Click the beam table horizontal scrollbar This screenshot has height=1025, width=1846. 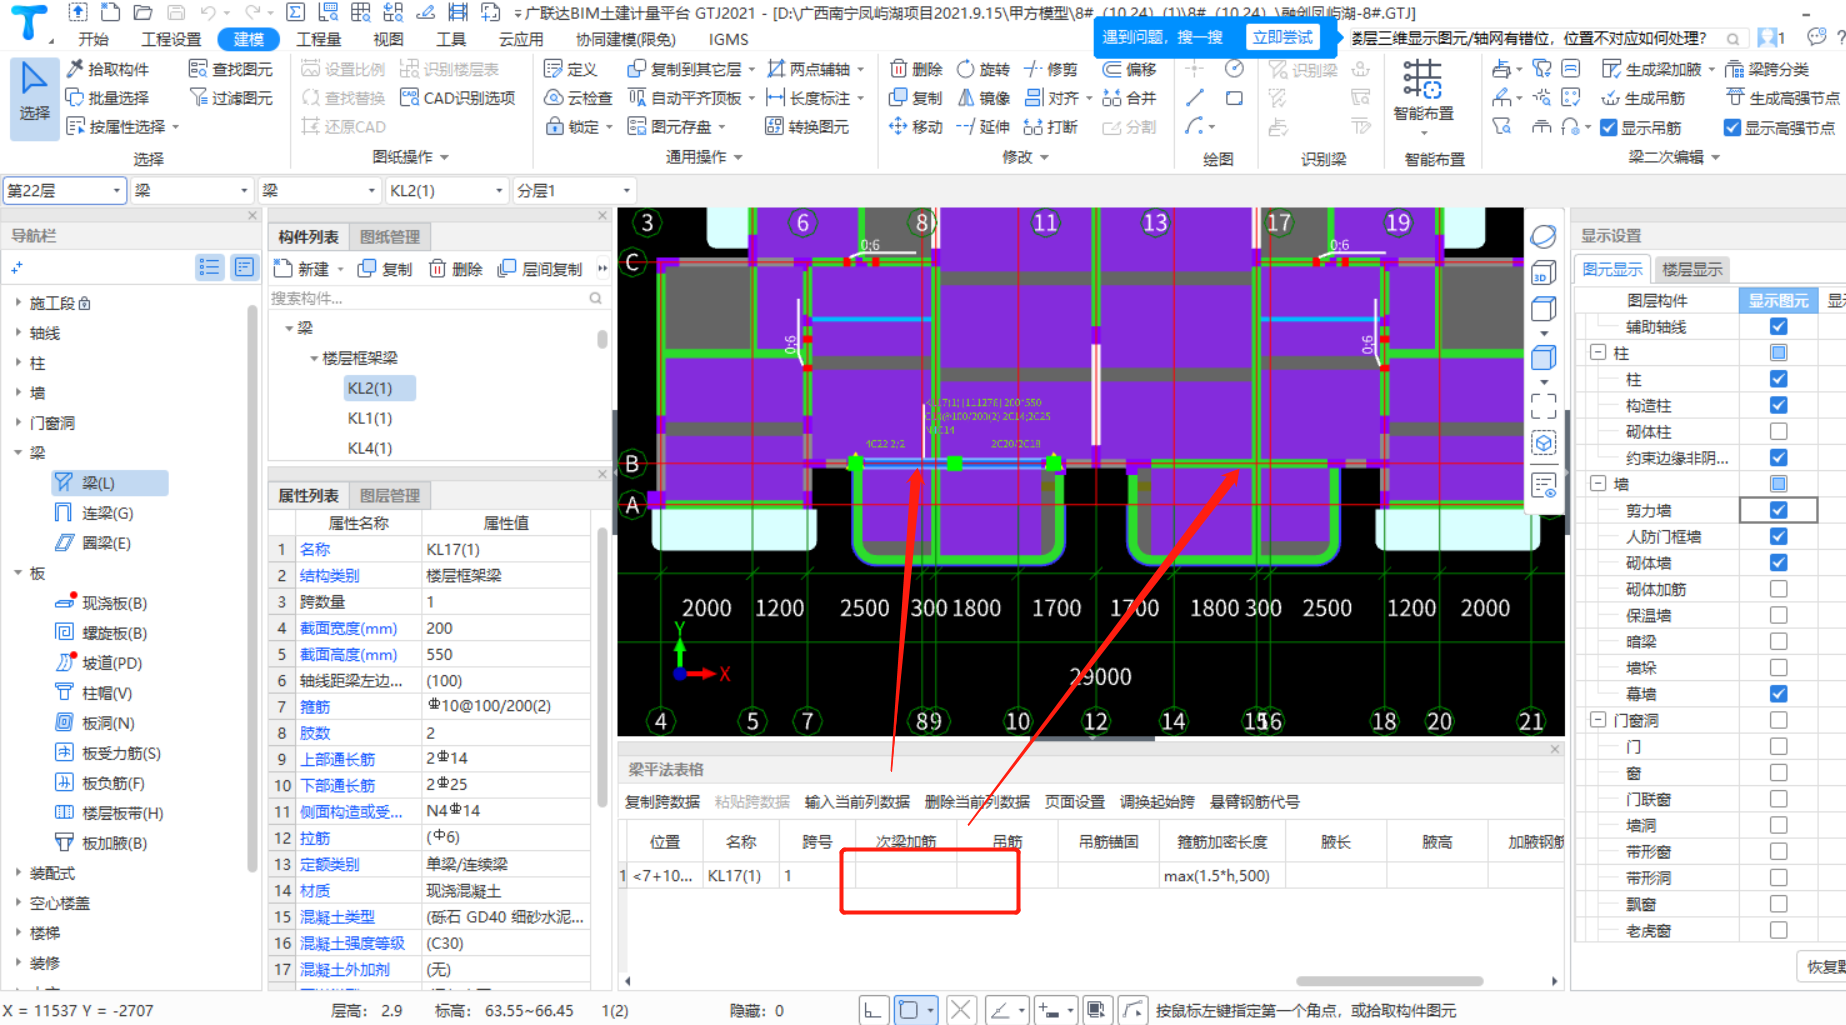[1389, 981]
